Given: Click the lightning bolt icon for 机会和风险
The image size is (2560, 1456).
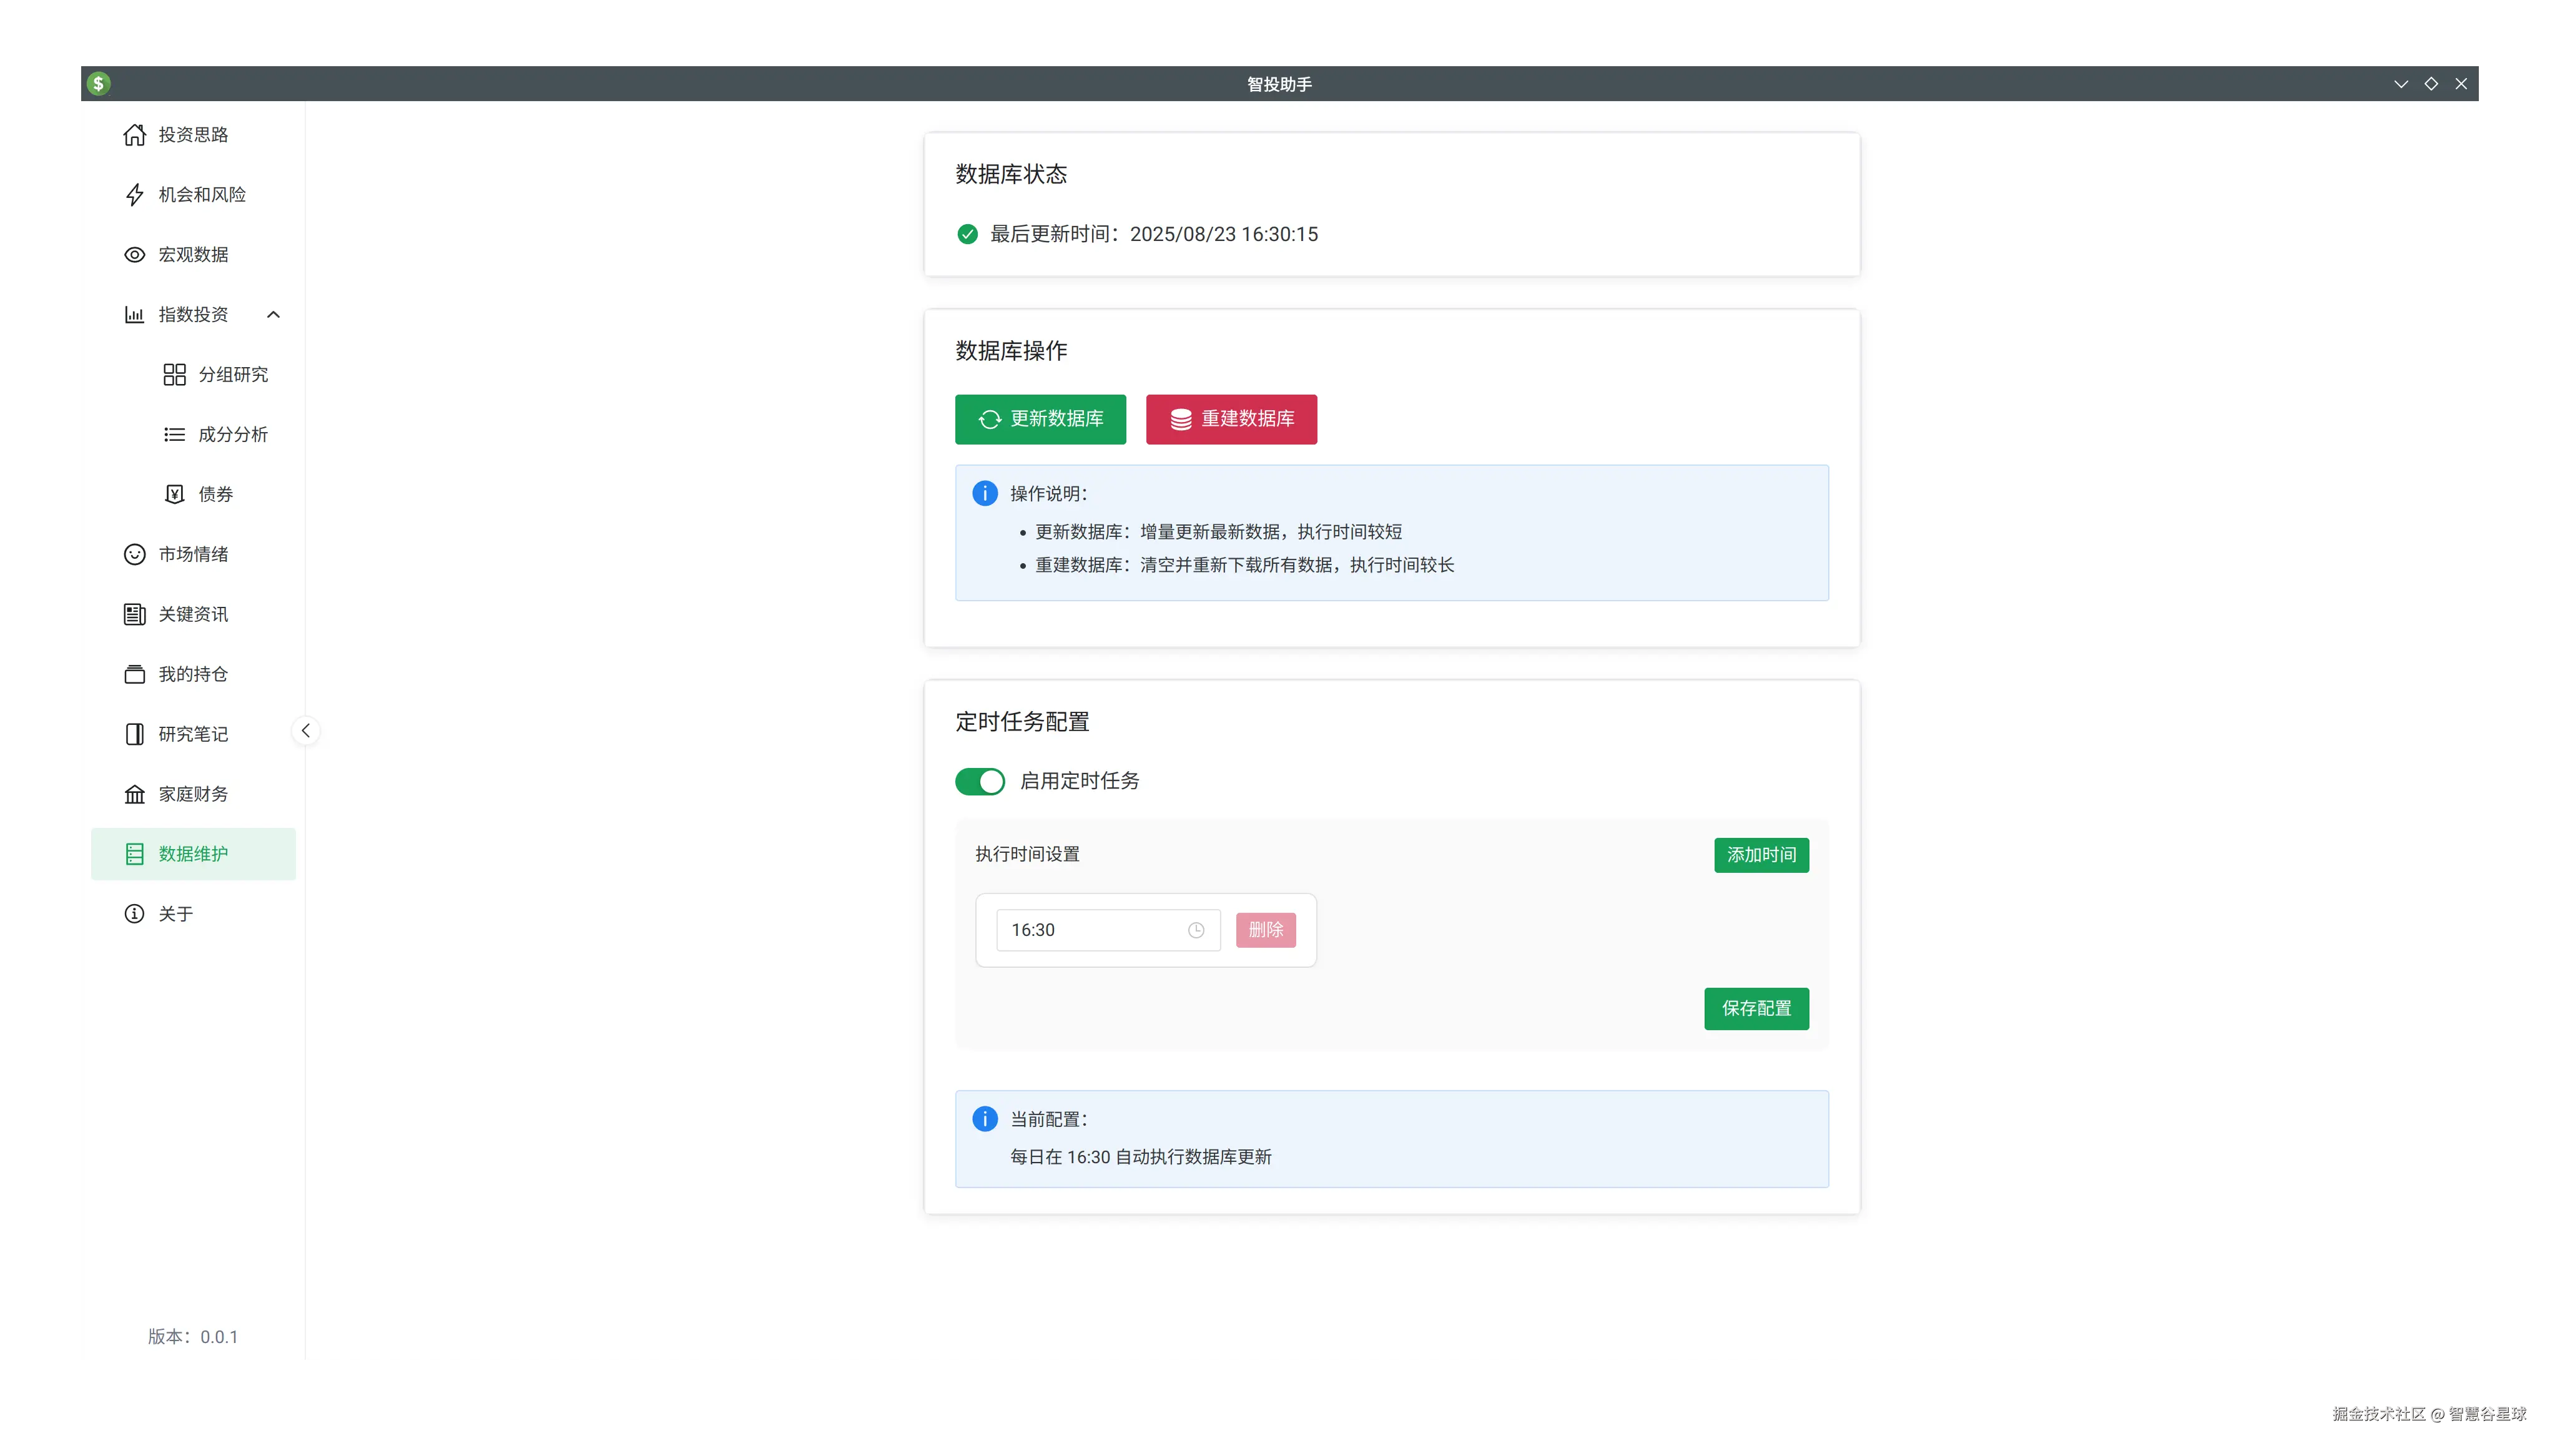Looking at the screenshot, I should (x=134, y=195).
